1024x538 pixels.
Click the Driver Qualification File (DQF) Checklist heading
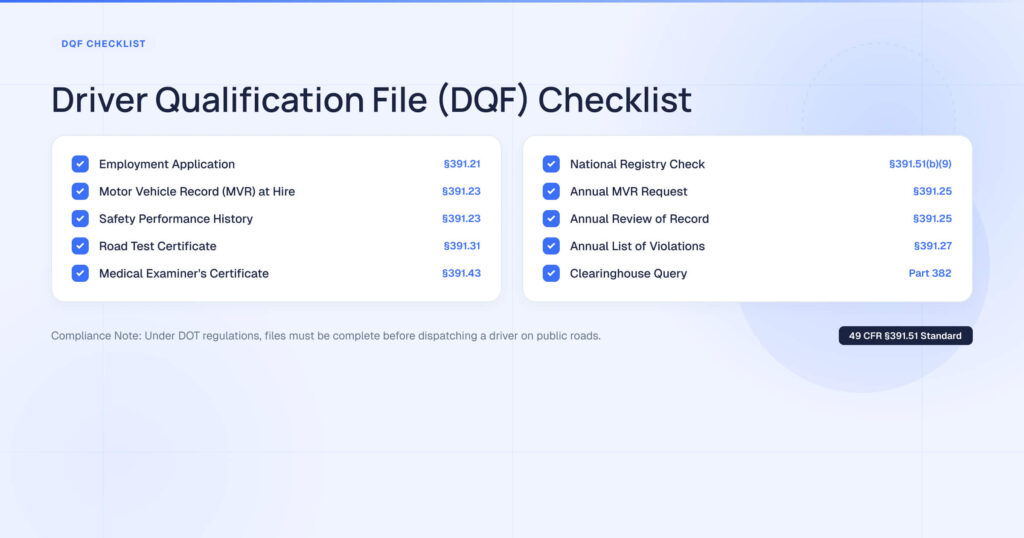(x=371, y=100)
